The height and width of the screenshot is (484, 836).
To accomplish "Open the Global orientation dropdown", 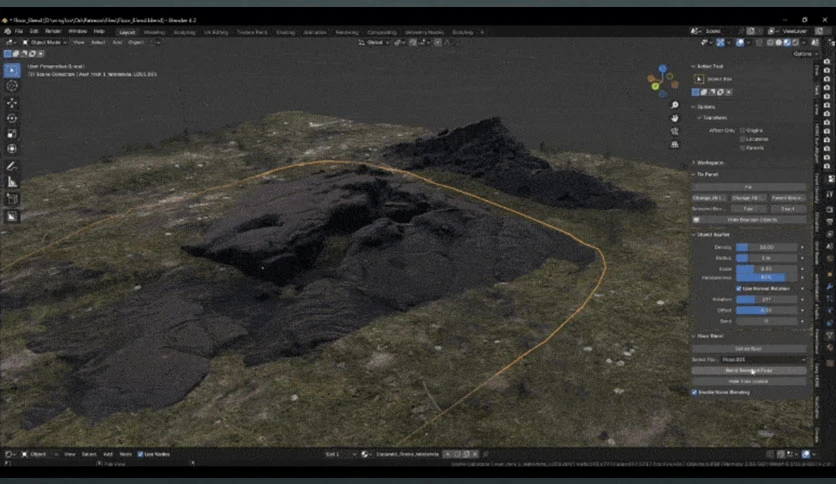I will point(374,43).
